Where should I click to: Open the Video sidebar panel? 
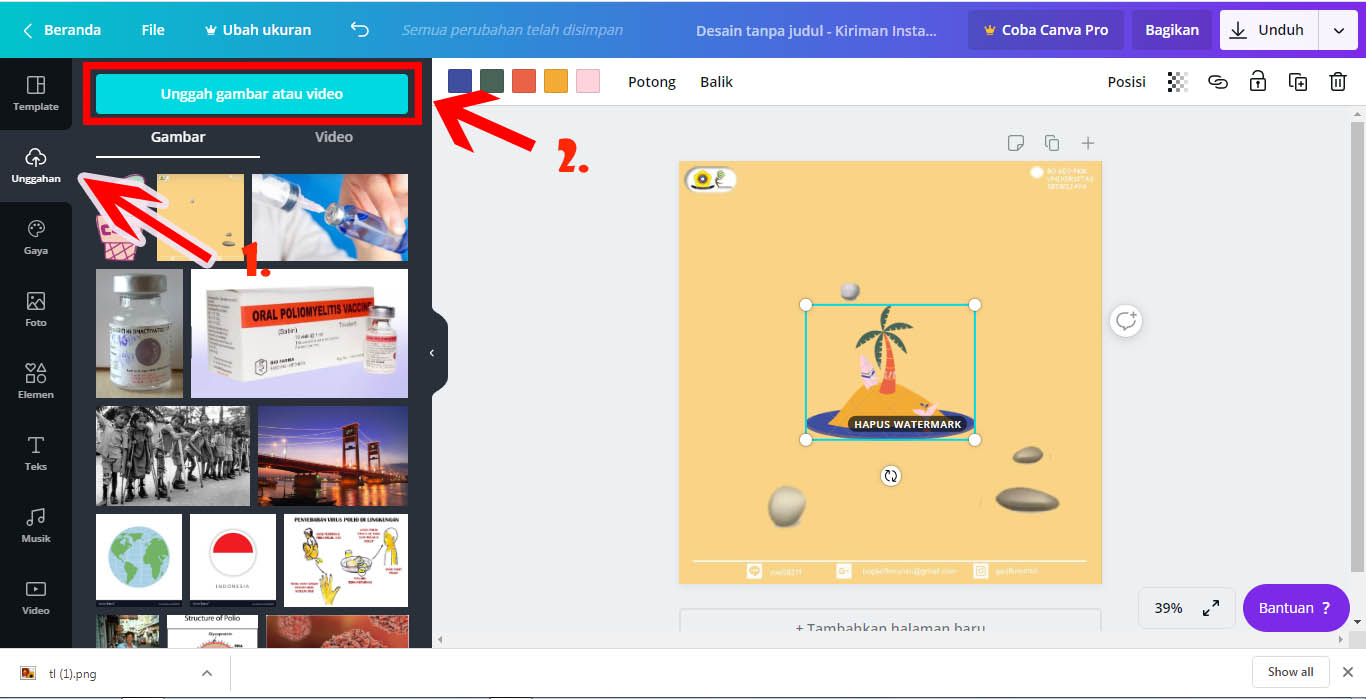tap(36, 598)
